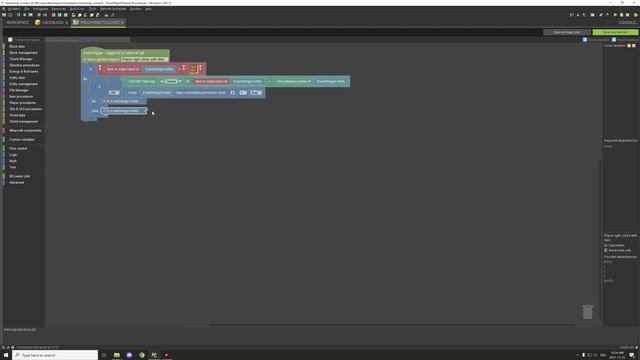The width and height of the screenshot is (640, 360).
Task: Open the Windows Start menu
Action: [x=6, y=355]
